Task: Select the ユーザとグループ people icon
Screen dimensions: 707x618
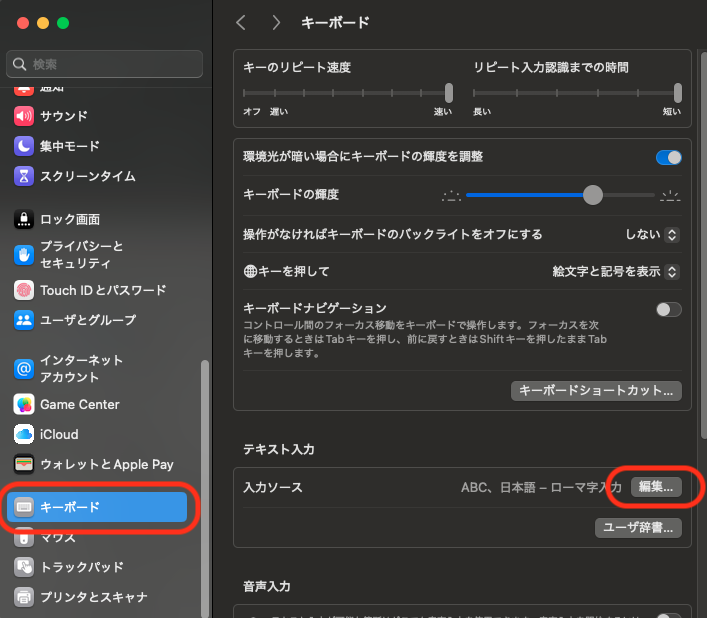Action: point(24,320)
